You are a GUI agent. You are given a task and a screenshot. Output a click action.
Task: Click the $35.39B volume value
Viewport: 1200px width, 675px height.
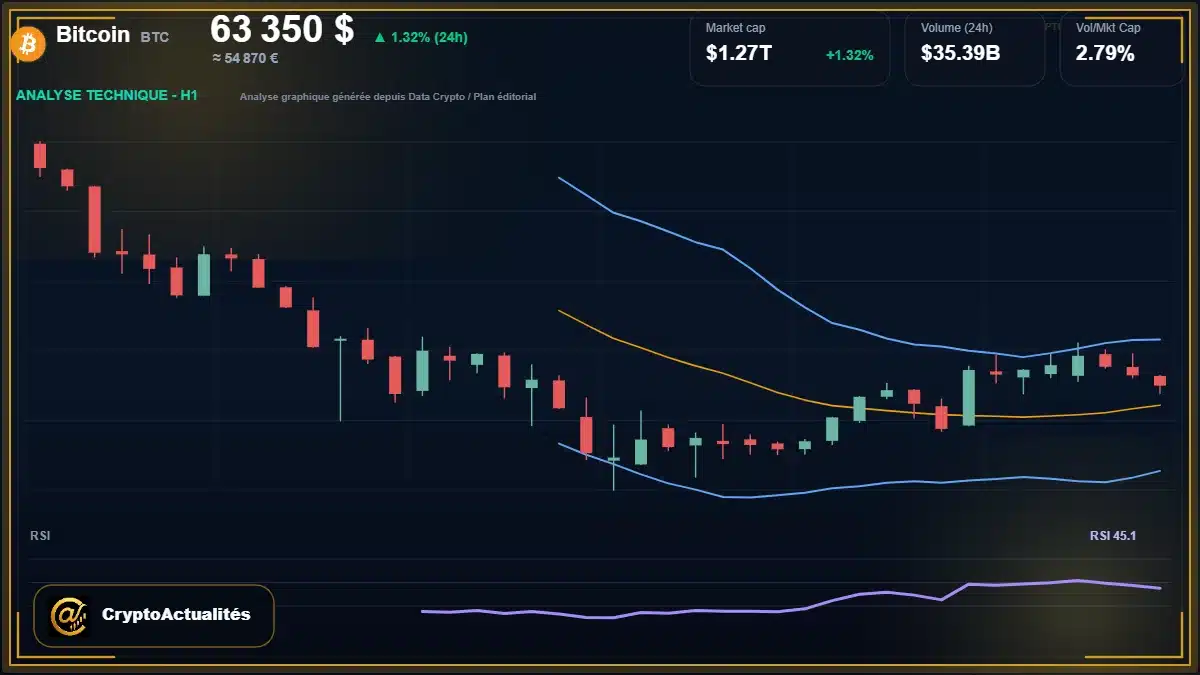pos(961,54)
